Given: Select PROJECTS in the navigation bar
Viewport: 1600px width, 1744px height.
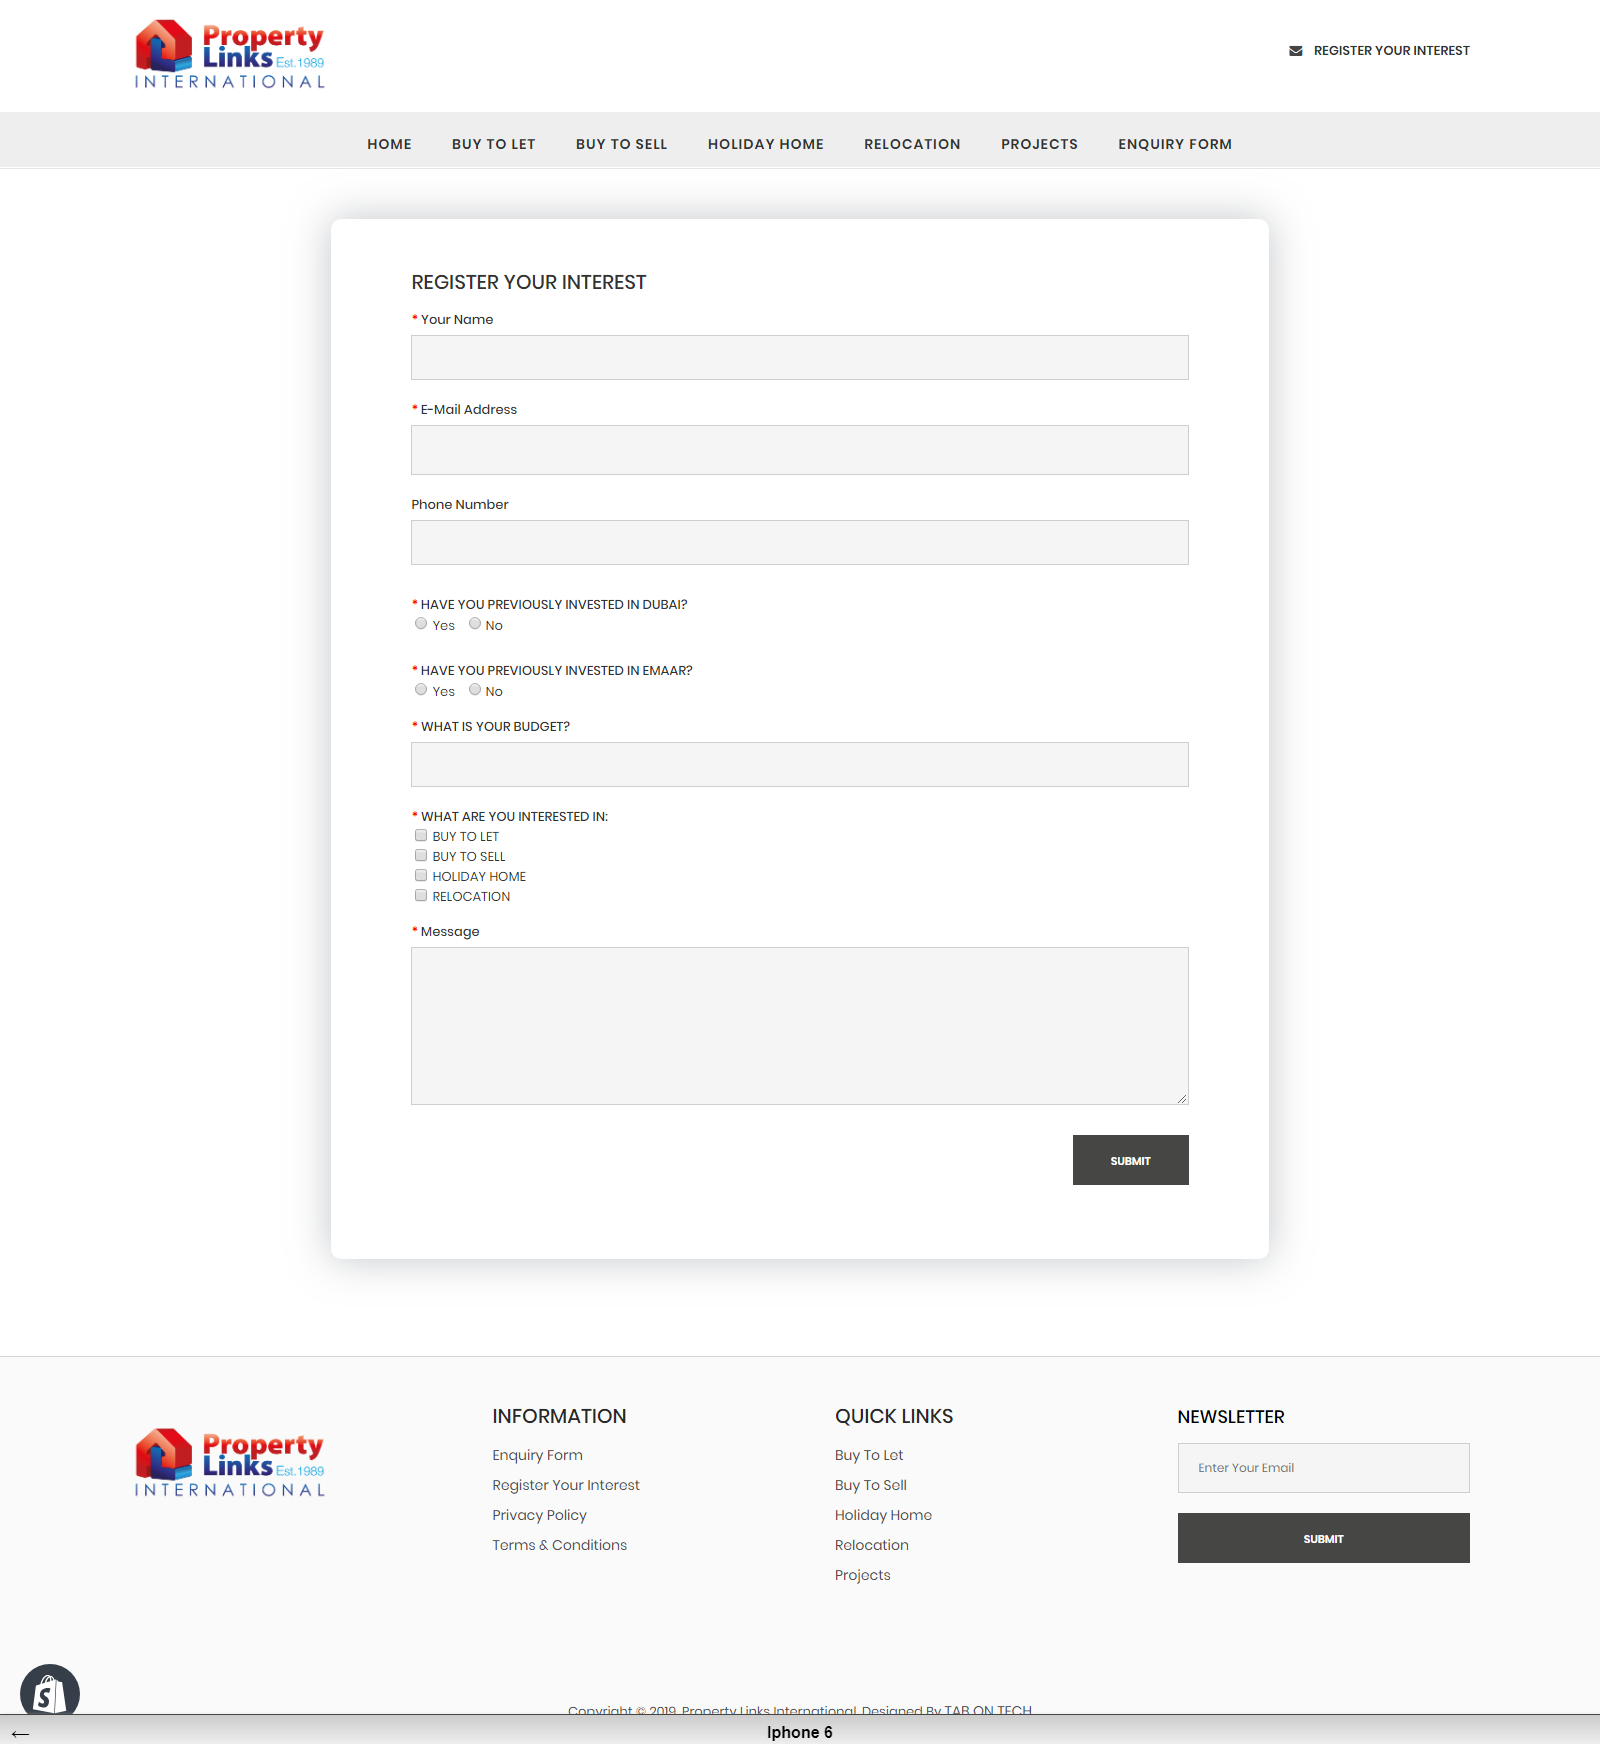Looking at the screenshot, I should tap(1039, 144).
